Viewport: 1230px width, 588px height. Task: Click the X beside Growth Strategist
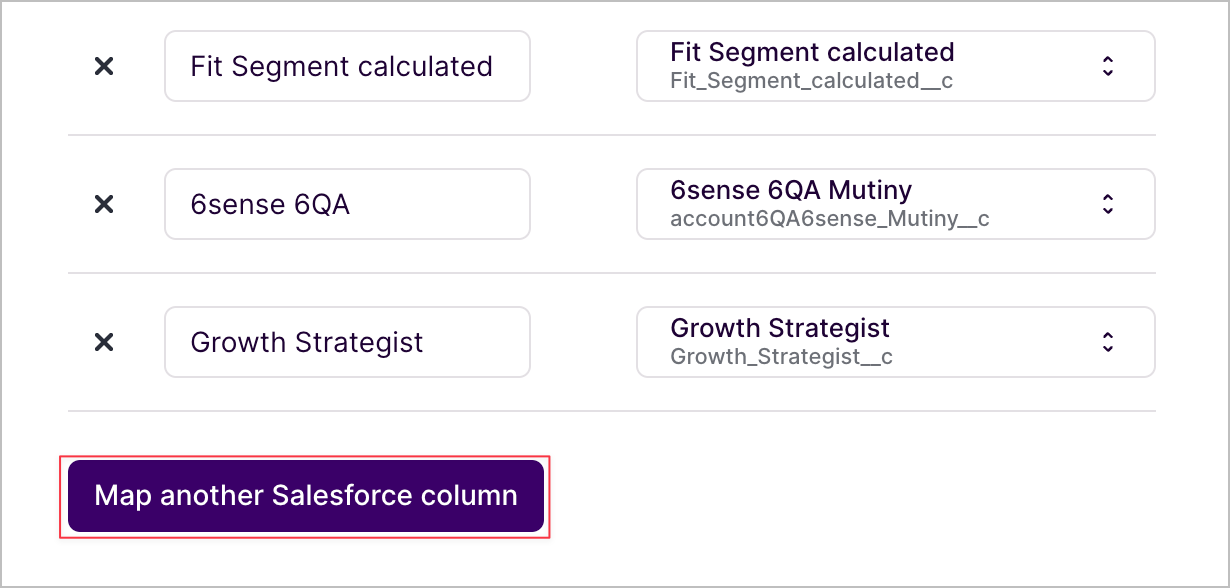coord(104,342)
